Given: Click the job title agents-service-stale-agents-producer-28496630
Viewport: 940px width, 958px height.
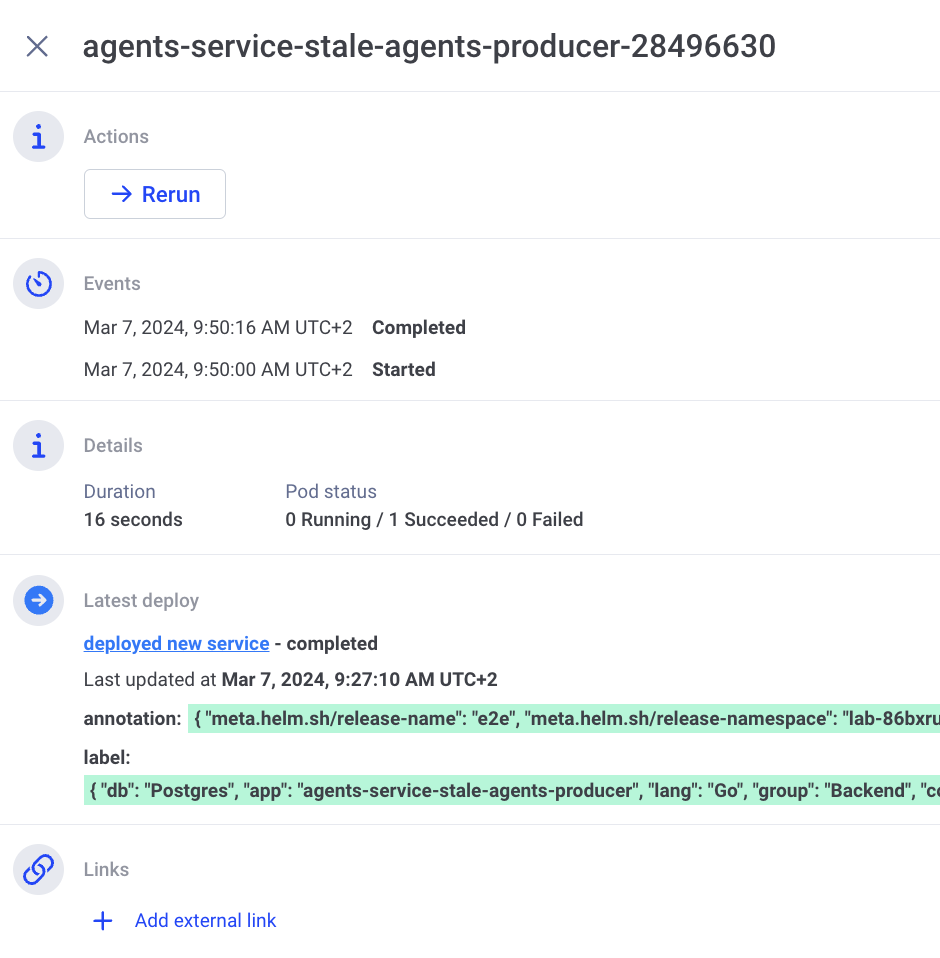Looking at the screenshot, I should tap(428, 46).
